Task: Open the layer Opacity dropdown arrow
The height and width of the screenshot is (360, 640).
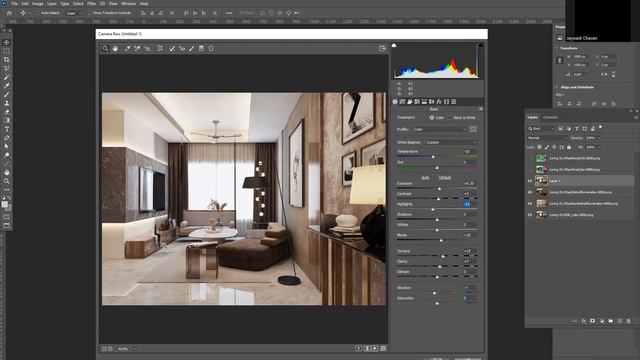Action: [599, 138]
